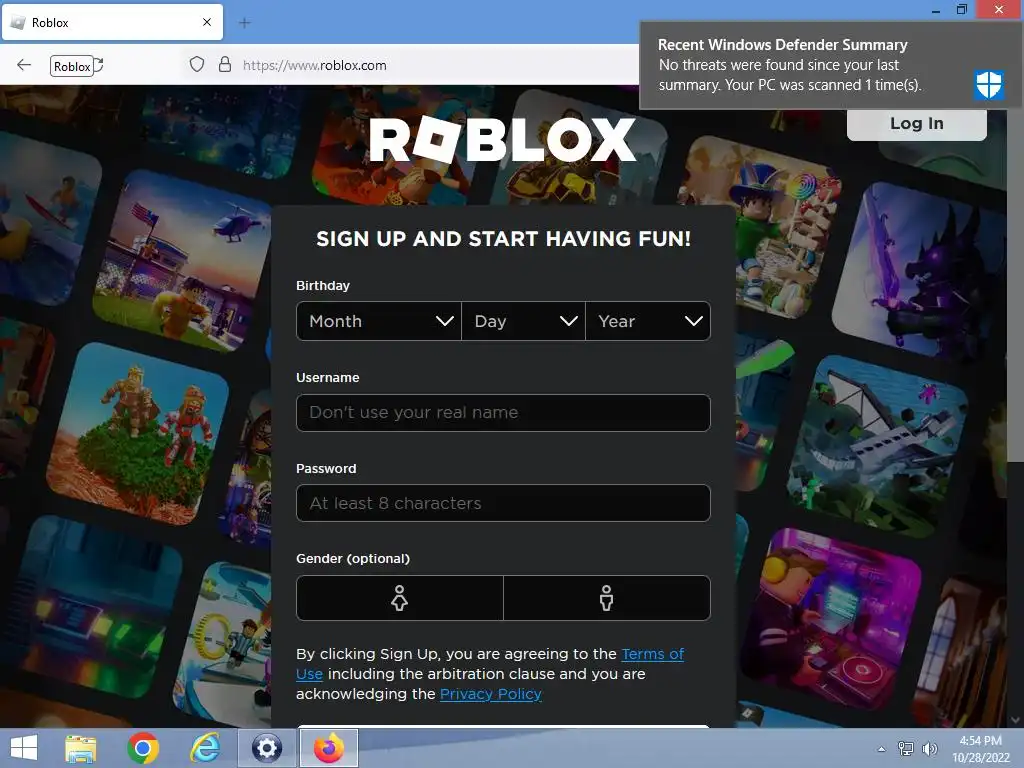Open the Year birthday dropdown

(648, 321)
